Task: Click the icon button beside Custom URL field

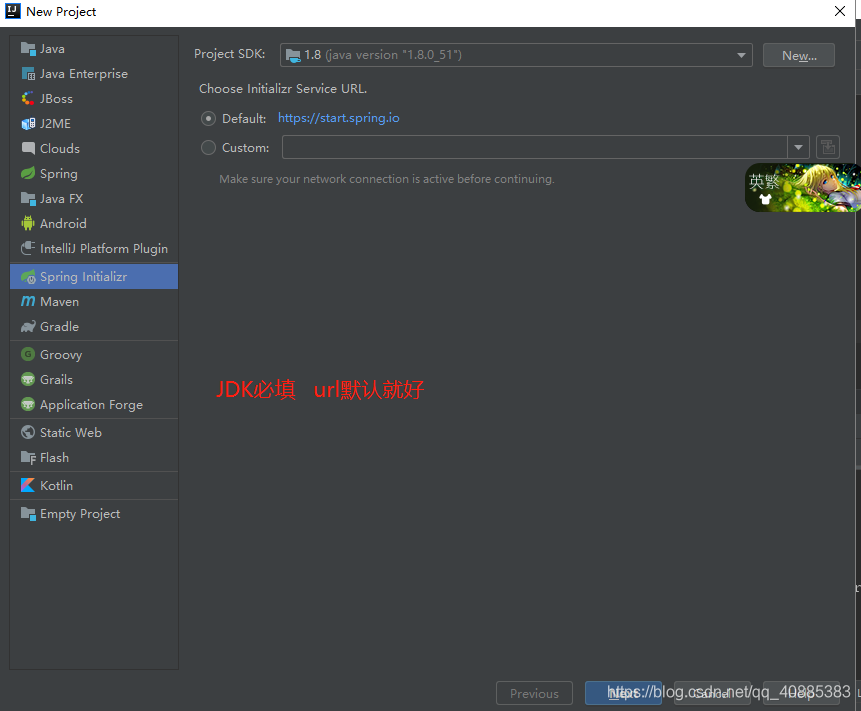Action: click(828, 147)
